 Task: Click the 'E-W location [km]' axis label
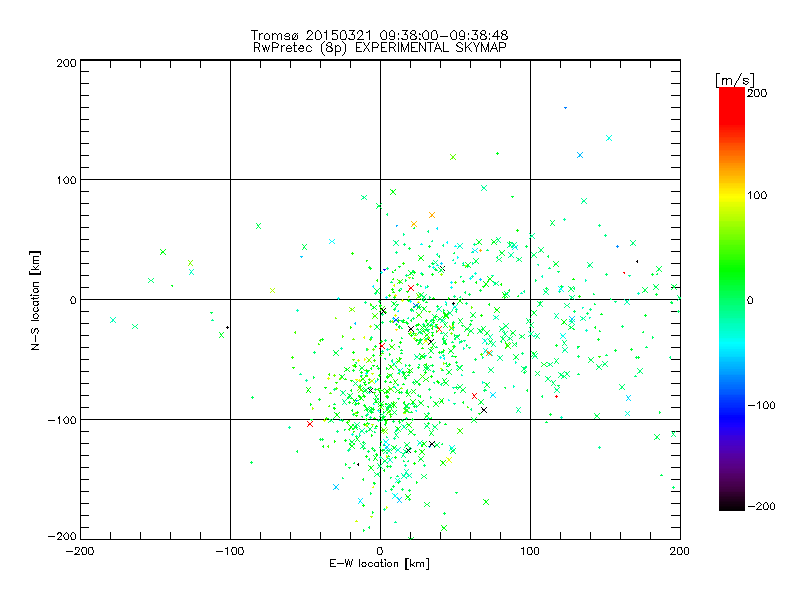[x=380, y=563]
